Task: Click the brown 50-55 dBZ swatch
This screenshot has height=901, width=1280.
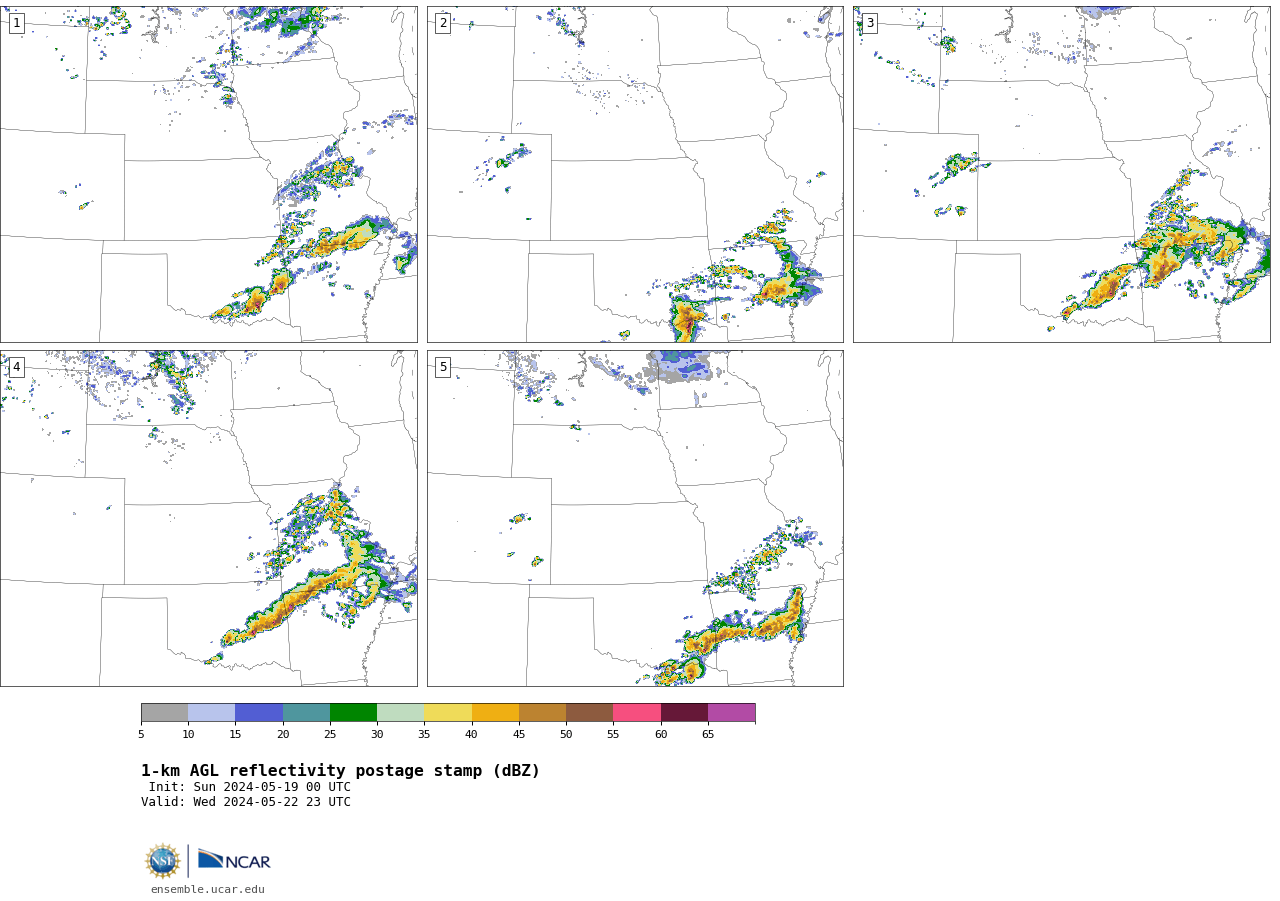Action: [x=589, y=712]
